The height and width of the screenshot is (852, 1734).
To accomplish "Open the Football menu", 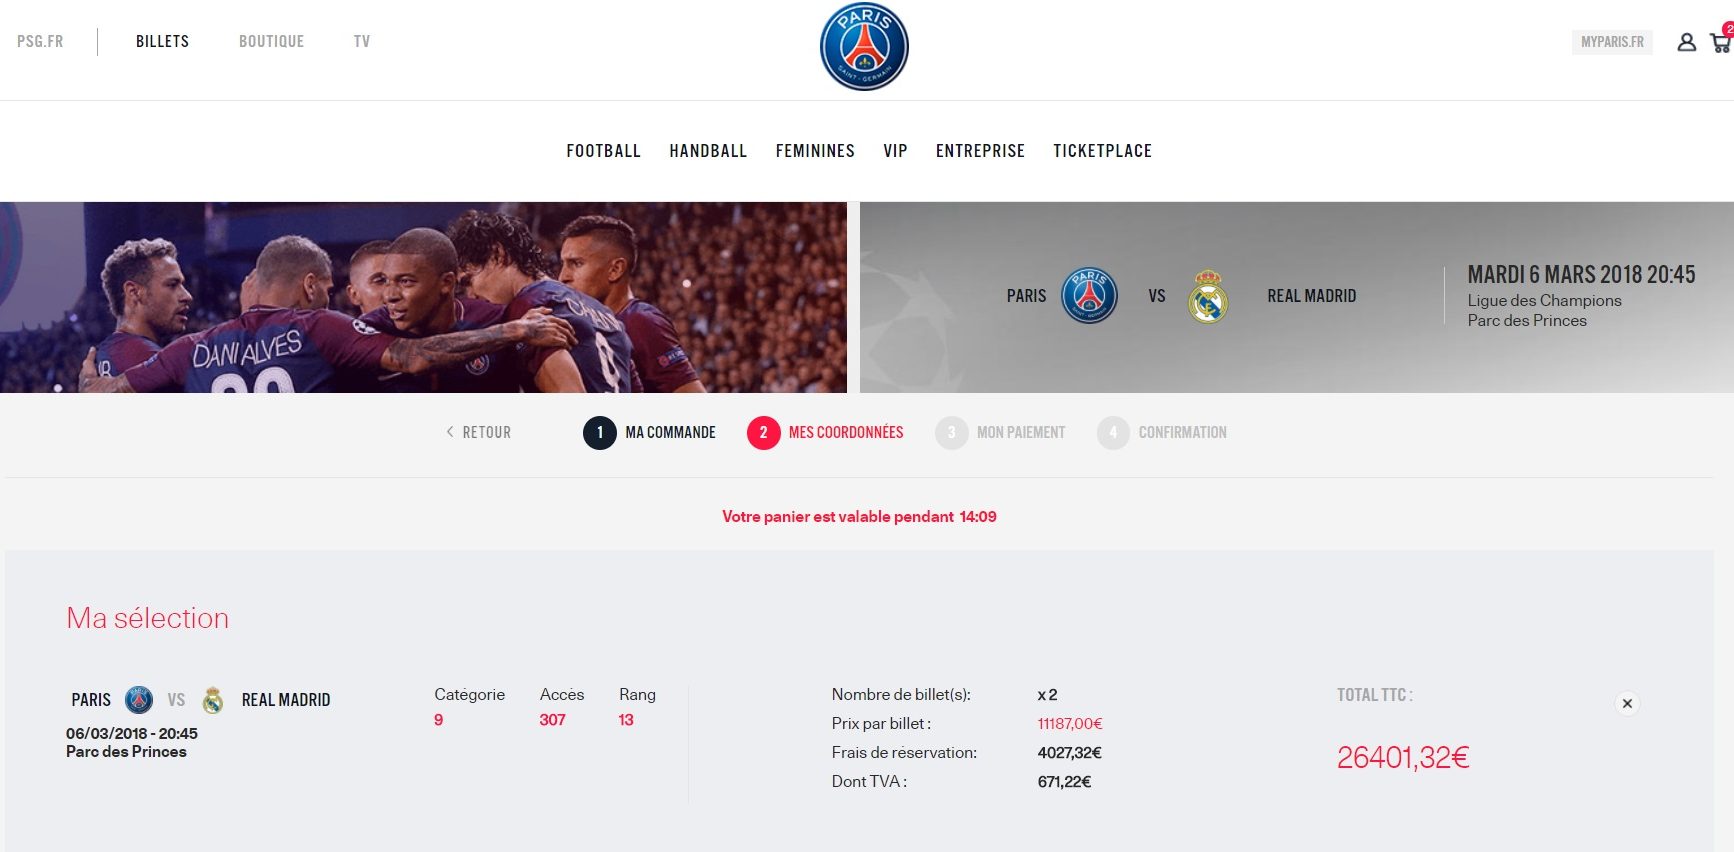I will point(603,151).
